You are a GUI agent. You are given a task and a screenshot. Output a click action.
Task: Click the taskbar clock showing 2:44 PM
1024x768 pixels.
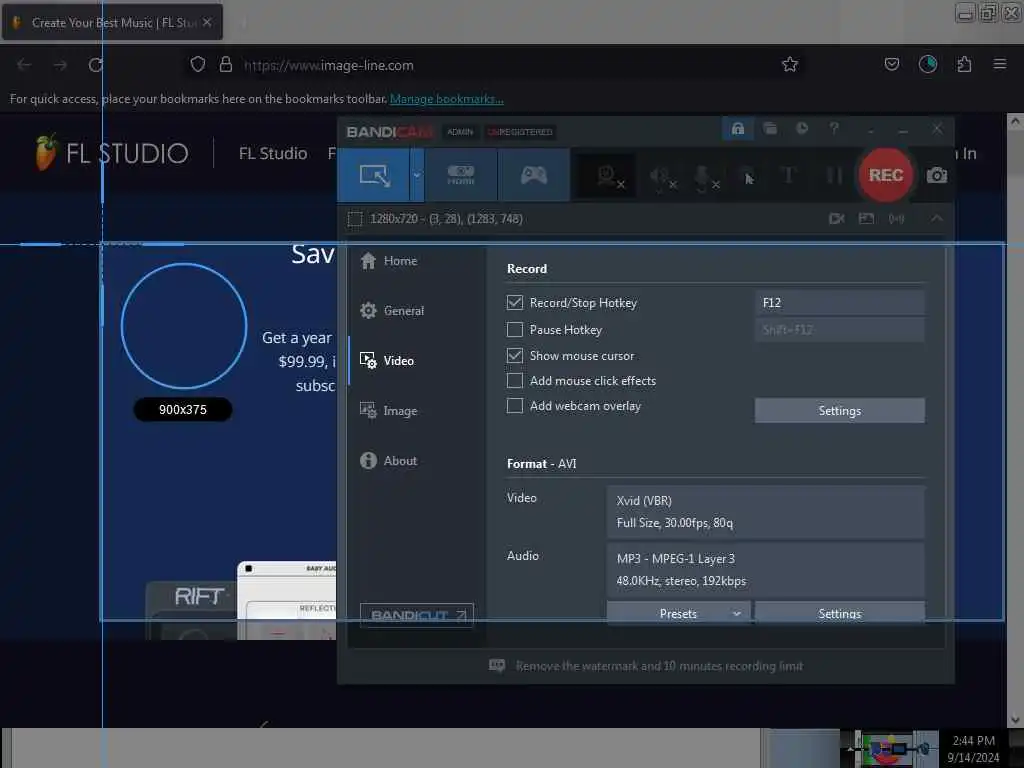973,748
